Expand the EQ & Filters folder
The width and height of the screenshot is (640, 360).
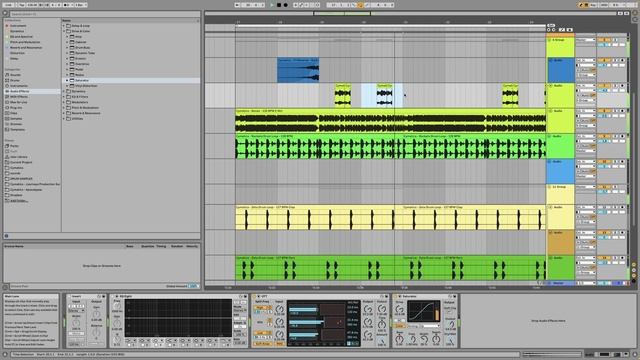tap(64, 97)
